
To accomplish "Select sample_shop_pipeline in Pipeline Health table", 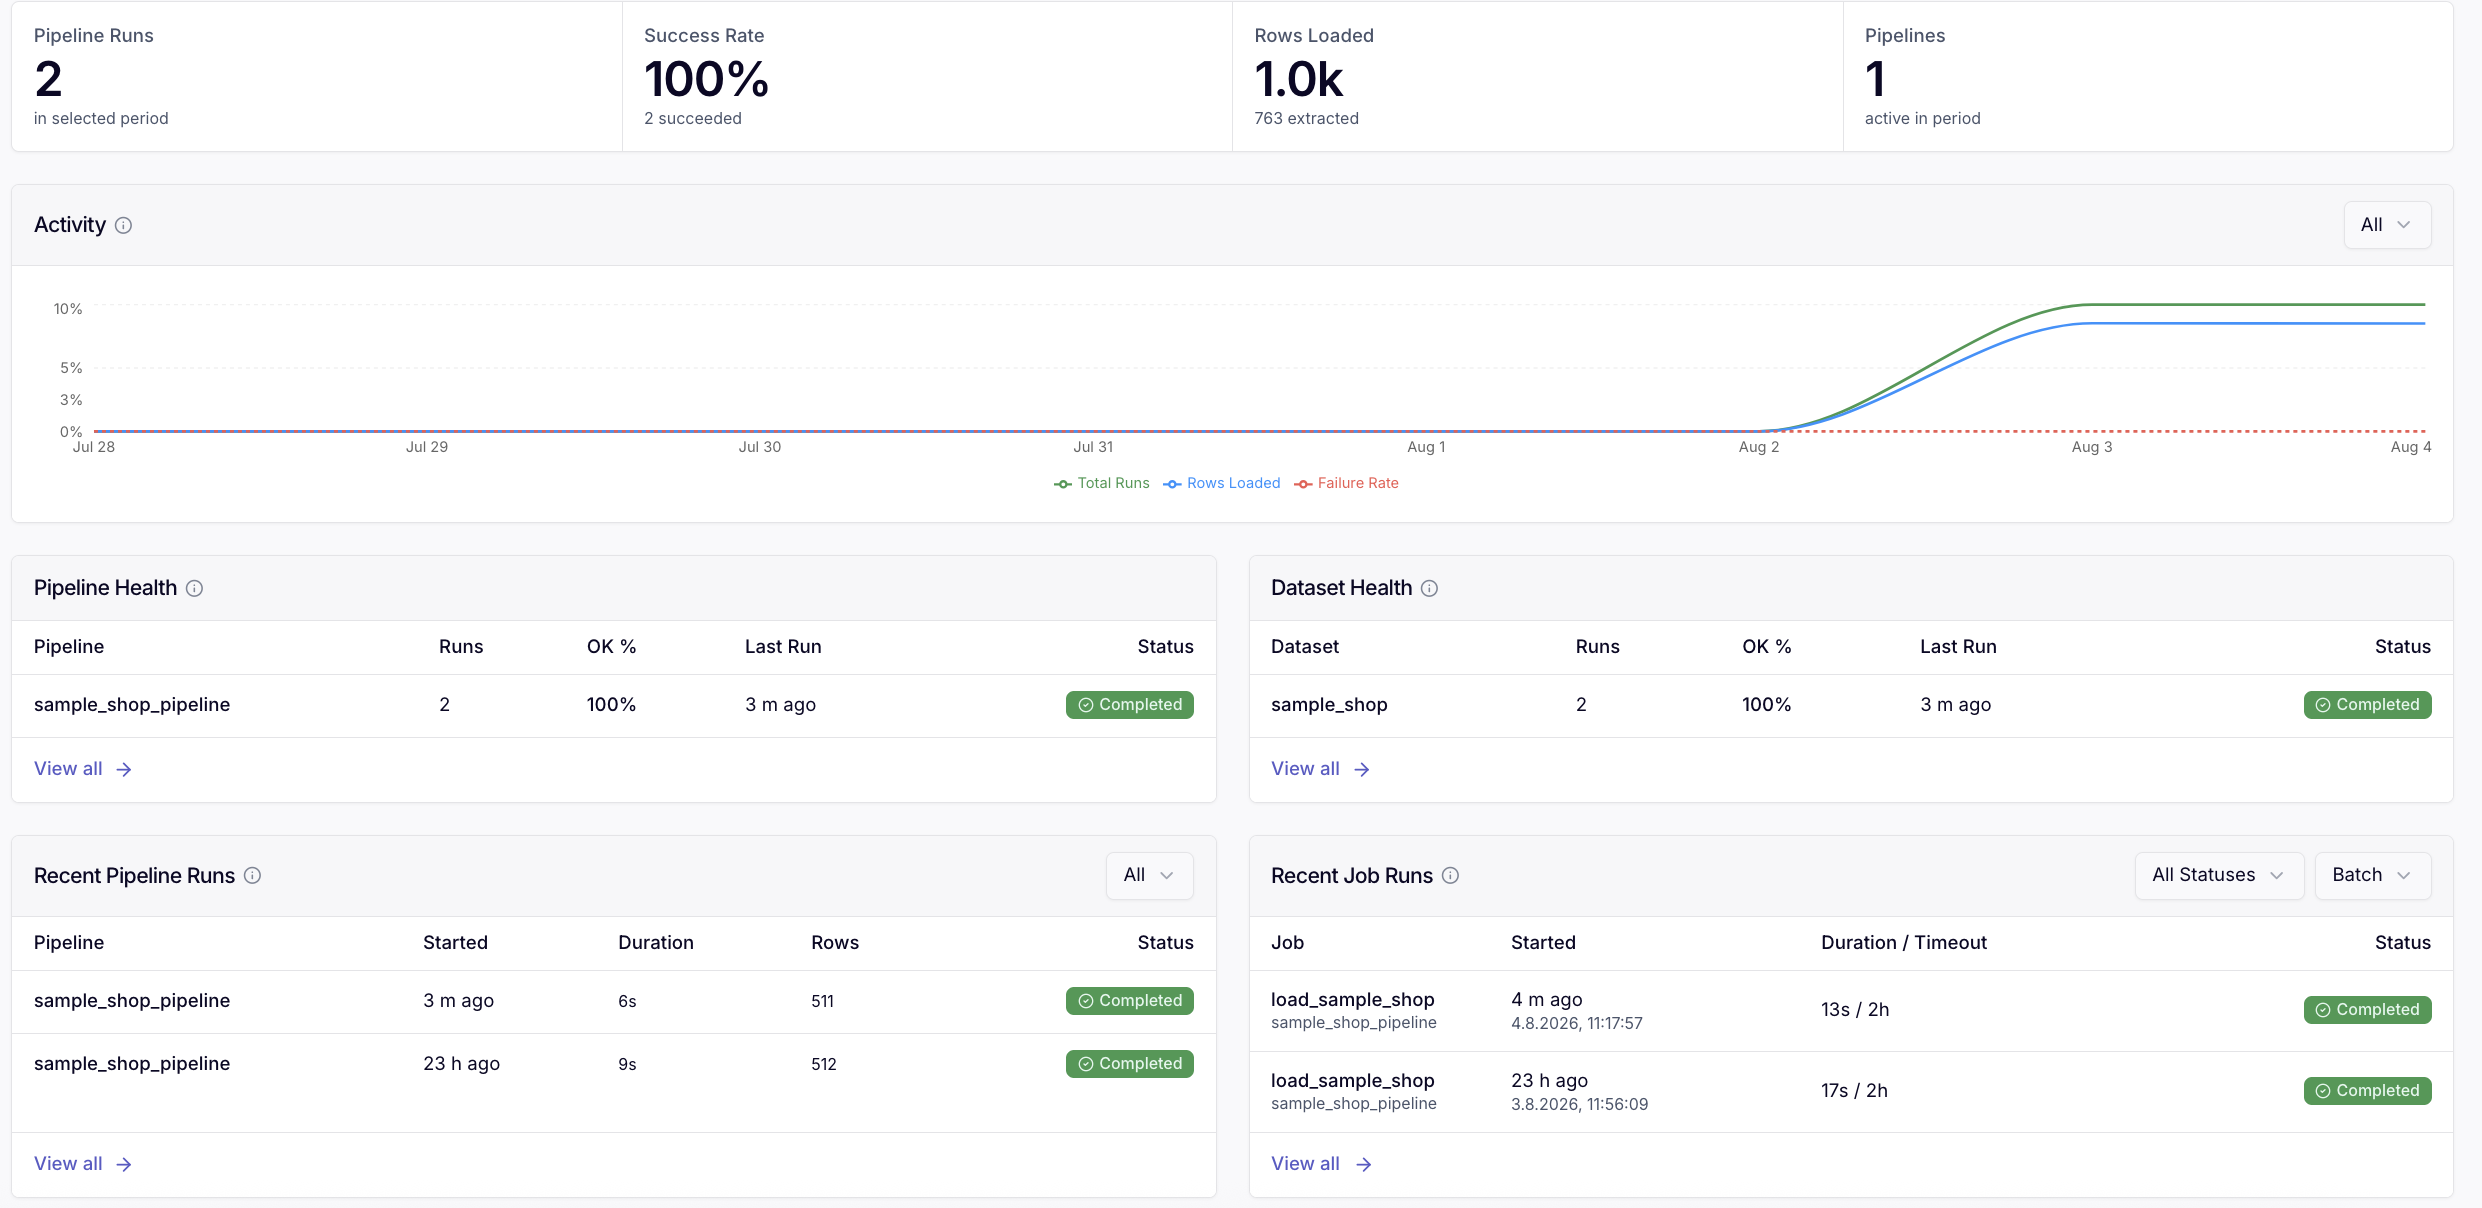I will click(x=132, y=705).
